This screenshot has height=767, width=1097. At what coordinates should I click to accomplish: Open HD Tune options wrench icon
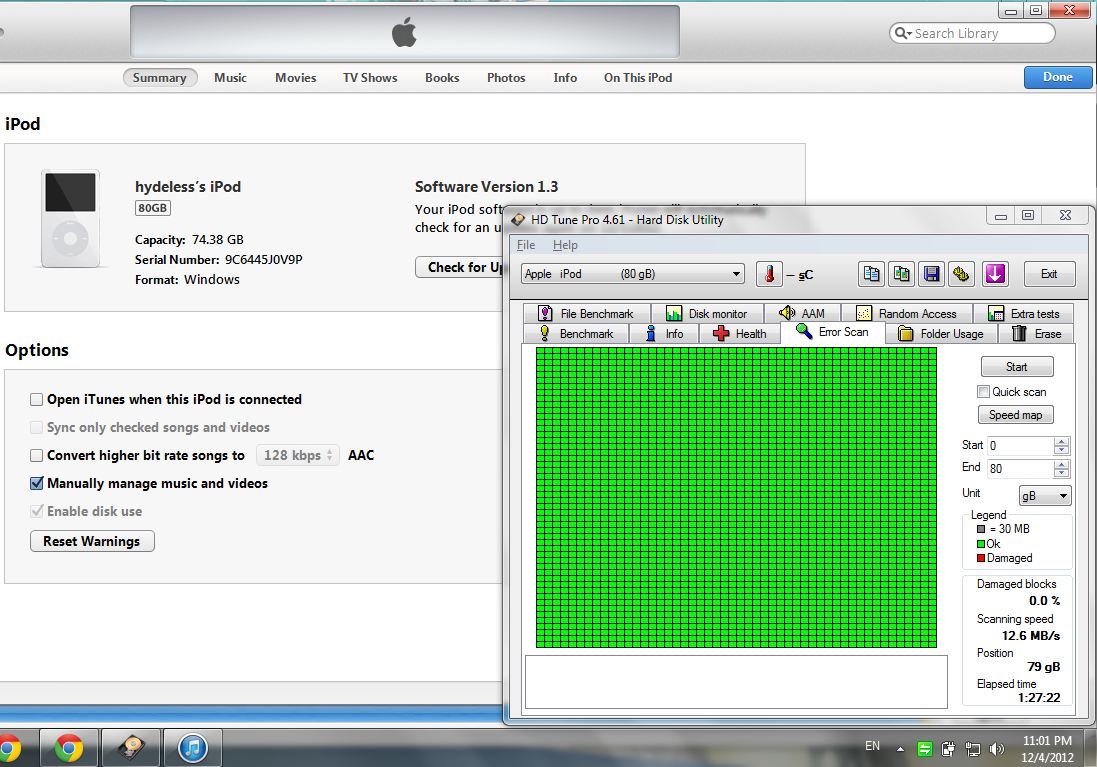961,274
